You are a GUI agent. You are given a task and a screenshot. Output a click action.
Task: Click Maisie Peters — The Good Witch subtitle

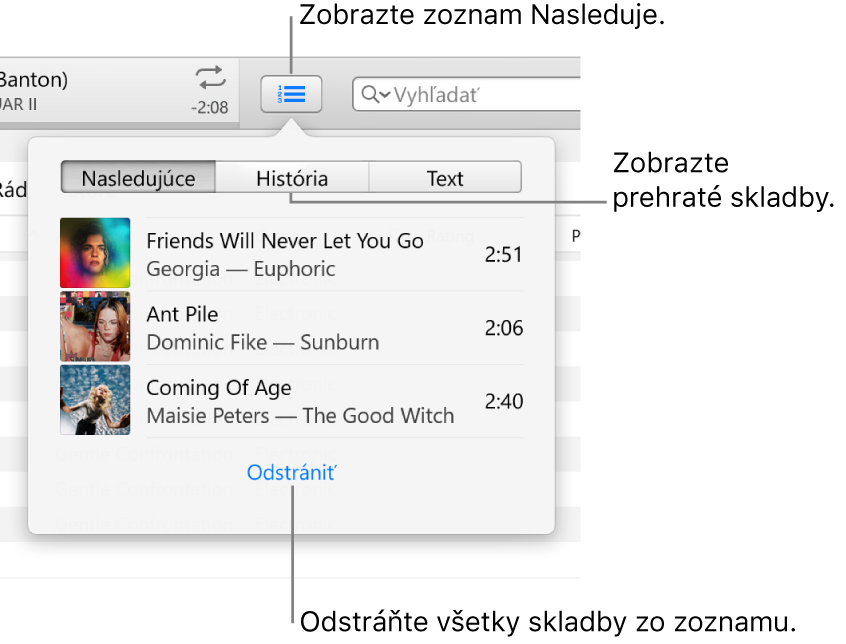(300, 416)
